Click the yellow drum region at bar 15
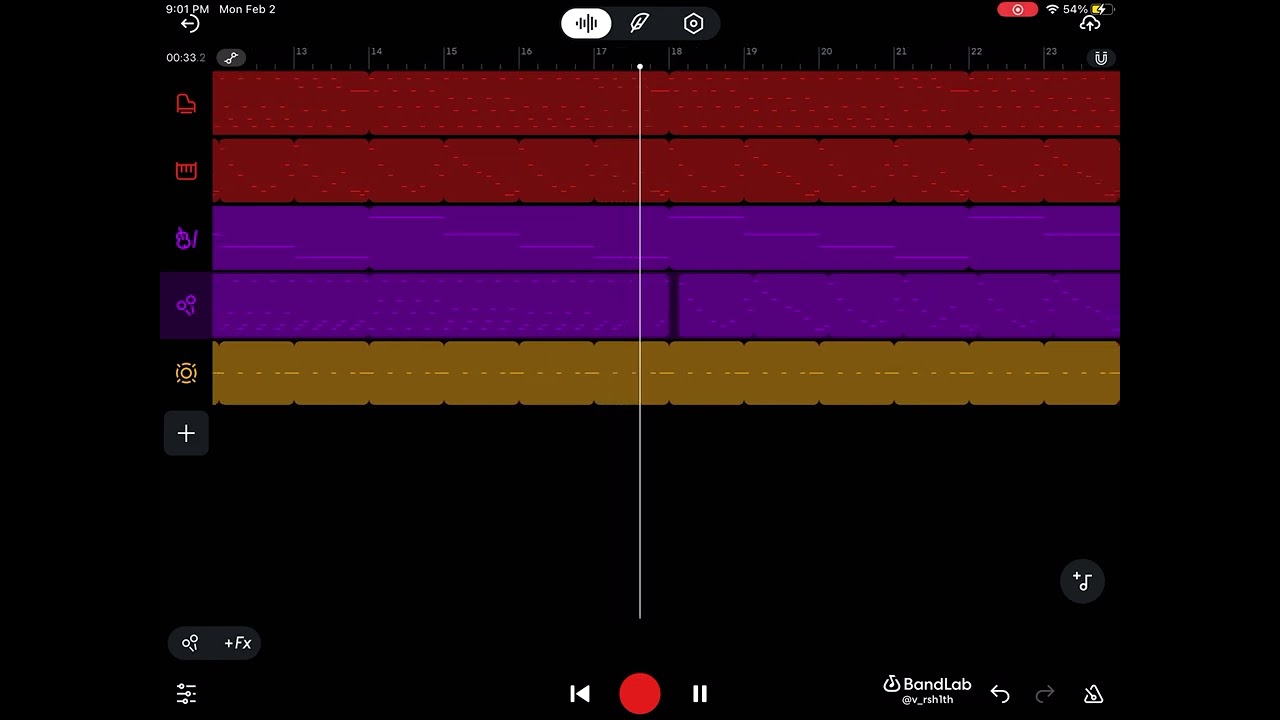 [x=481, y=373]
